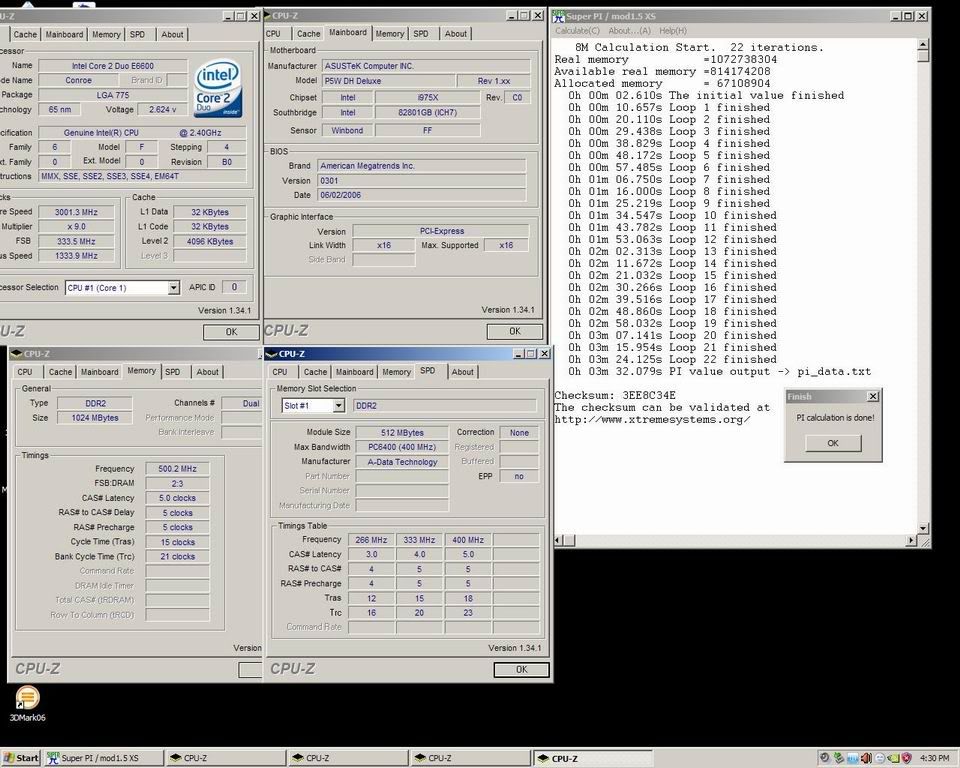Open the processor selection CPU #1 dropdown
The height and width of the screenshot is (768, 960).
point(173,288)
